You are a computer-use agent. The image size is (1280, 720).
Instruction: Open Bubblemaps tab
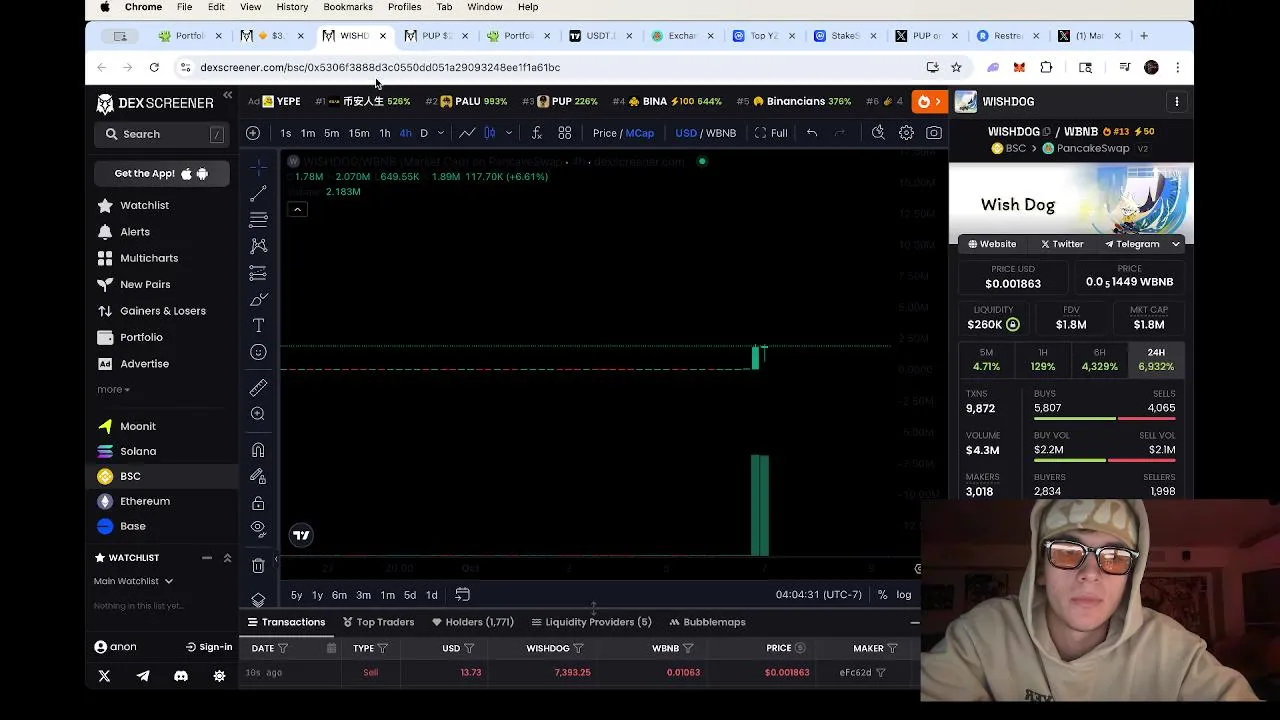[707, 622]
